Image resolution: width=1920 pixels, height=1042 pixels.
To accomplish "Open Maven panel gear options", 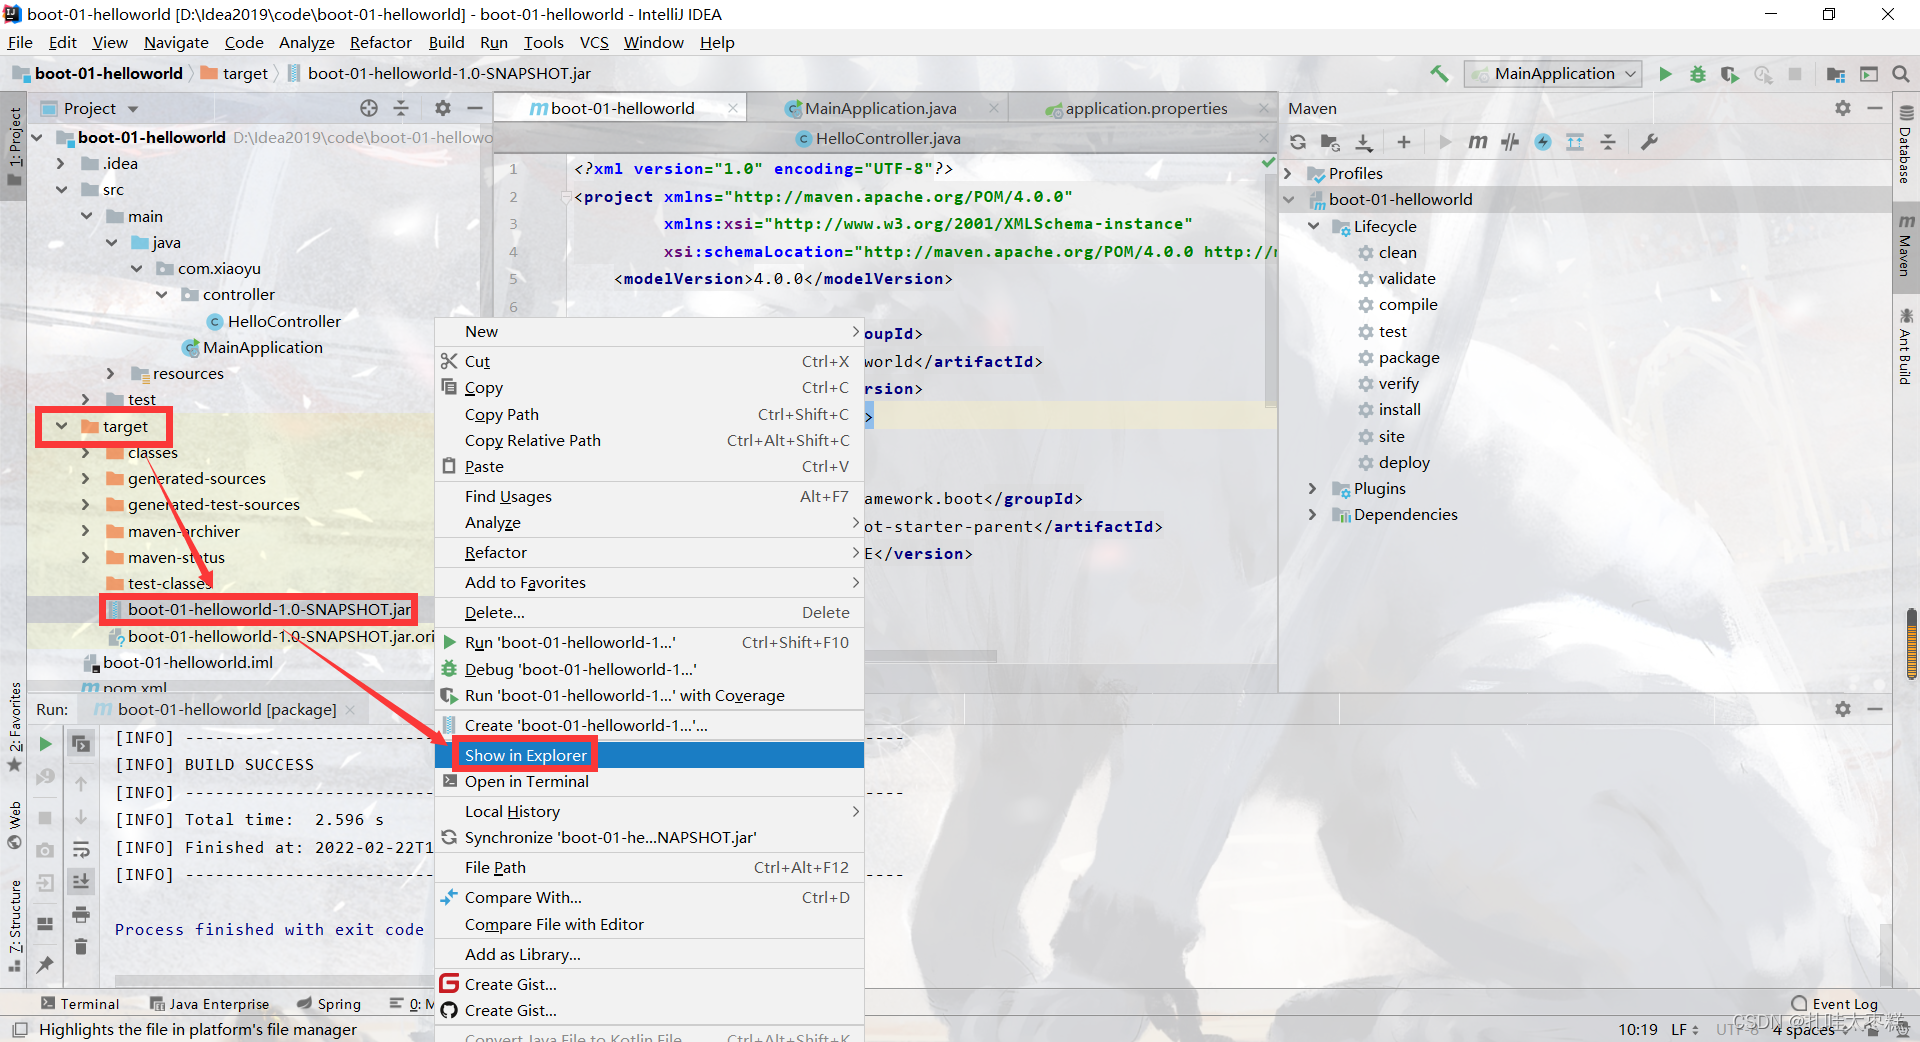I will (x=1843, y=108).
